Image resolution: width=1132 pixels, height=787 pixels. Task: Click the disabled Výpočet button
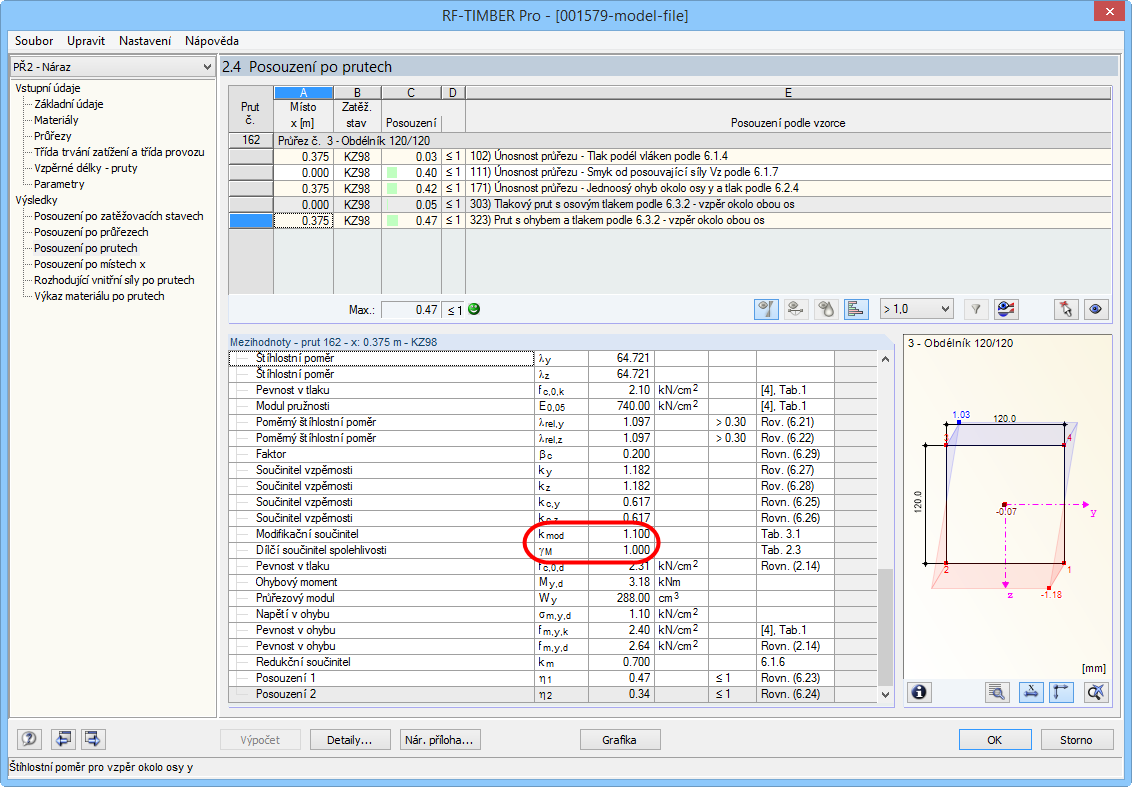coord(260,740)
